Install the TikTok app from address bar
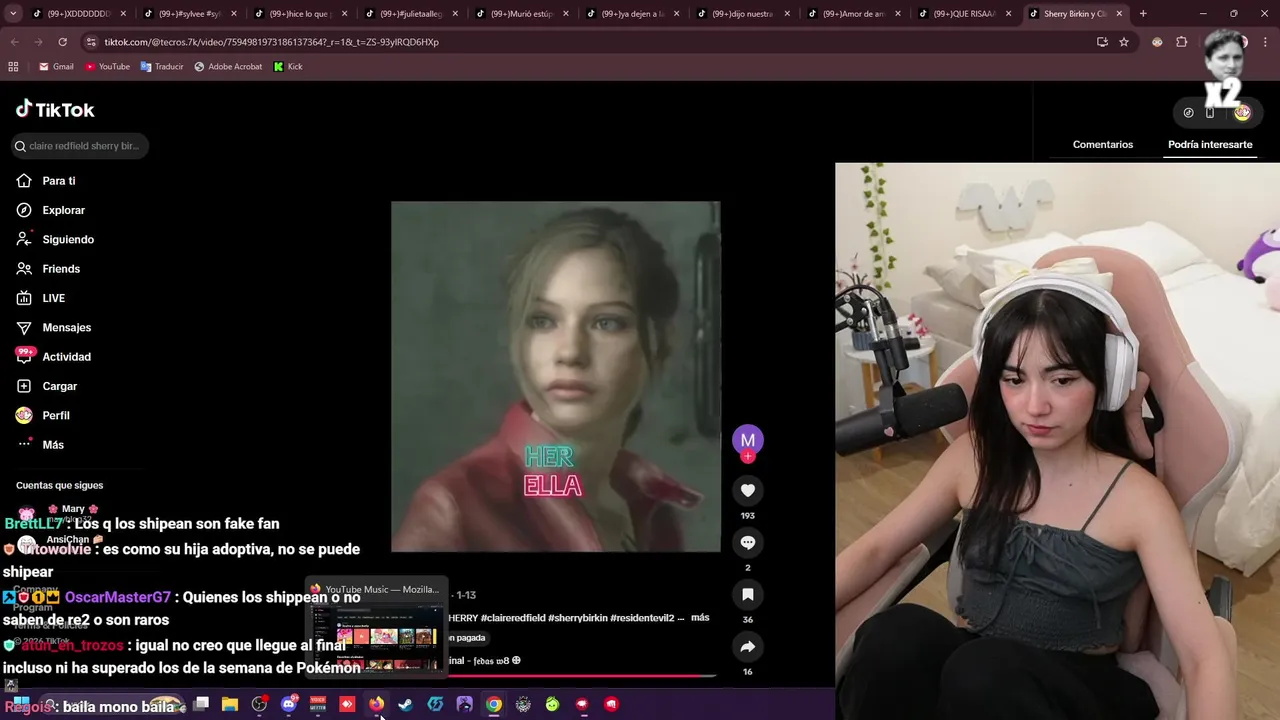Image resolution: width=1280 pixels, height=720 pixels. (x=1102, y=42)
